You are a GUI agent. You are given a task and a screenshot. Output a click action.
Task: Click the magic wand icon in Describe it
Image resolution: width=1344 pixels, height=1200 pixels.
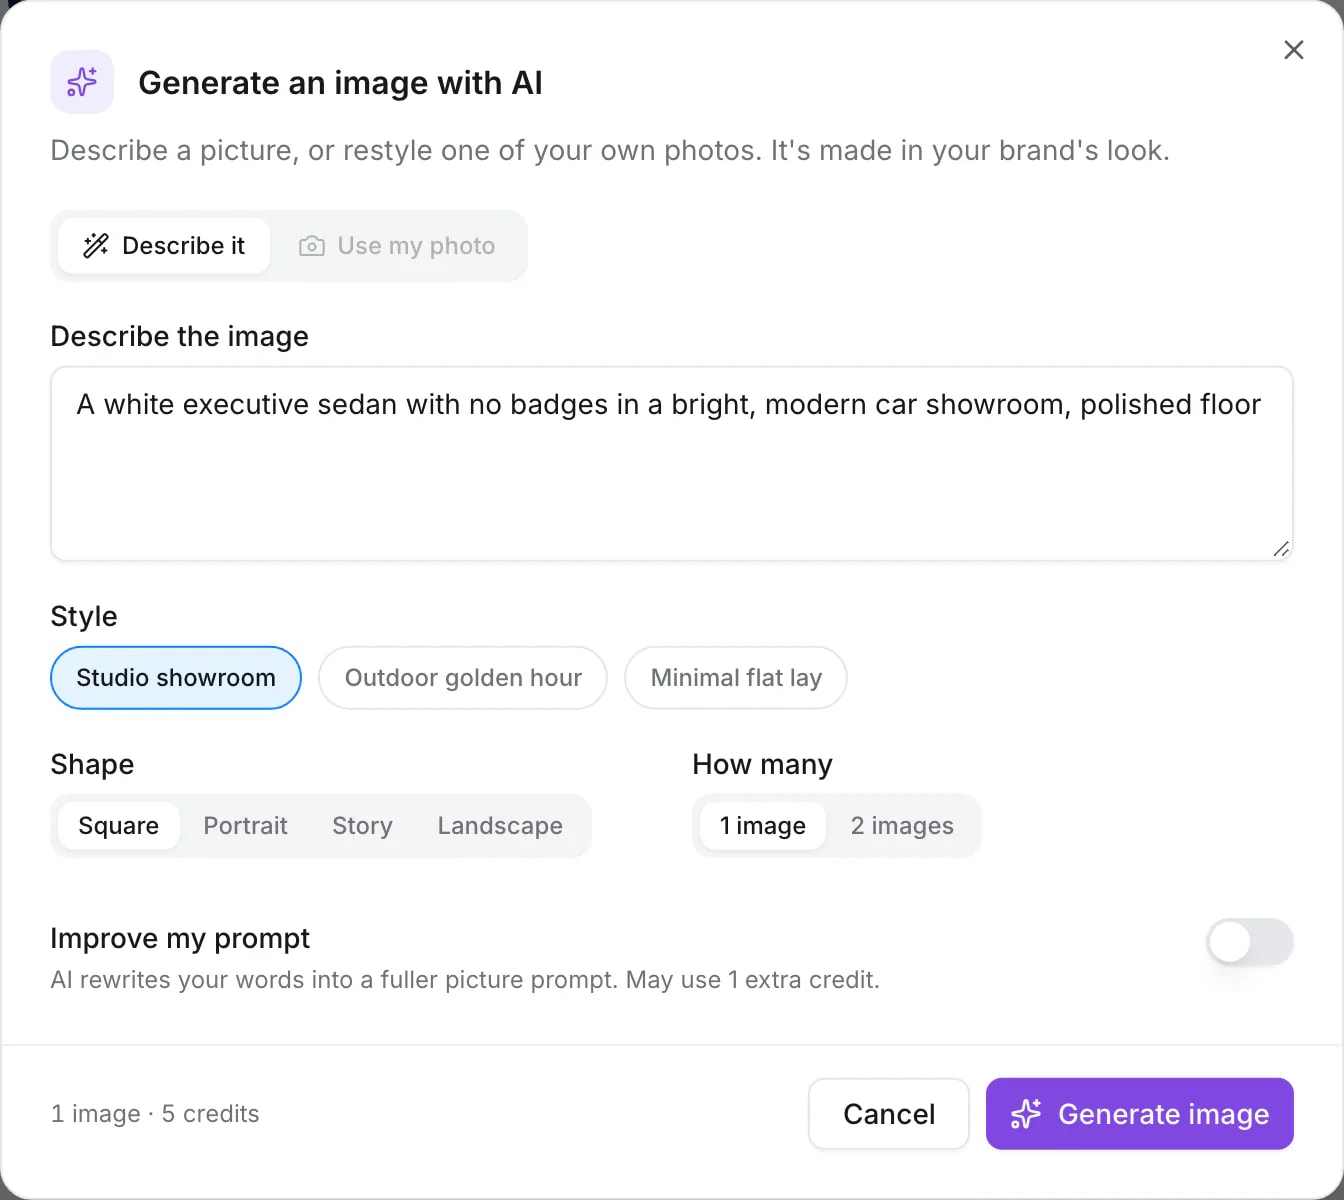click(x=96, y=246)
